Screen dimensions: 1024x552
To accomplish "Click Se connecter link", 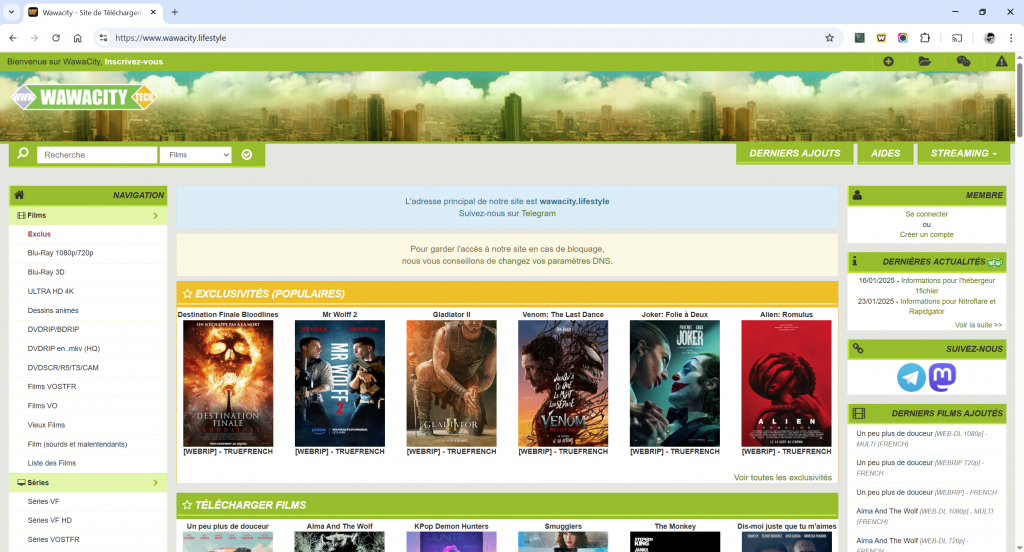I will (926, 214).
